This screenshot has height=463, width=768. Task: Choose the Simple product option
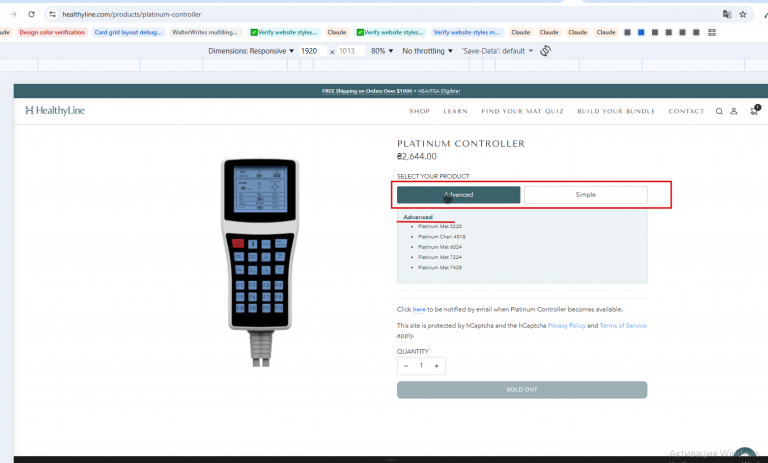tap(586, 195)
